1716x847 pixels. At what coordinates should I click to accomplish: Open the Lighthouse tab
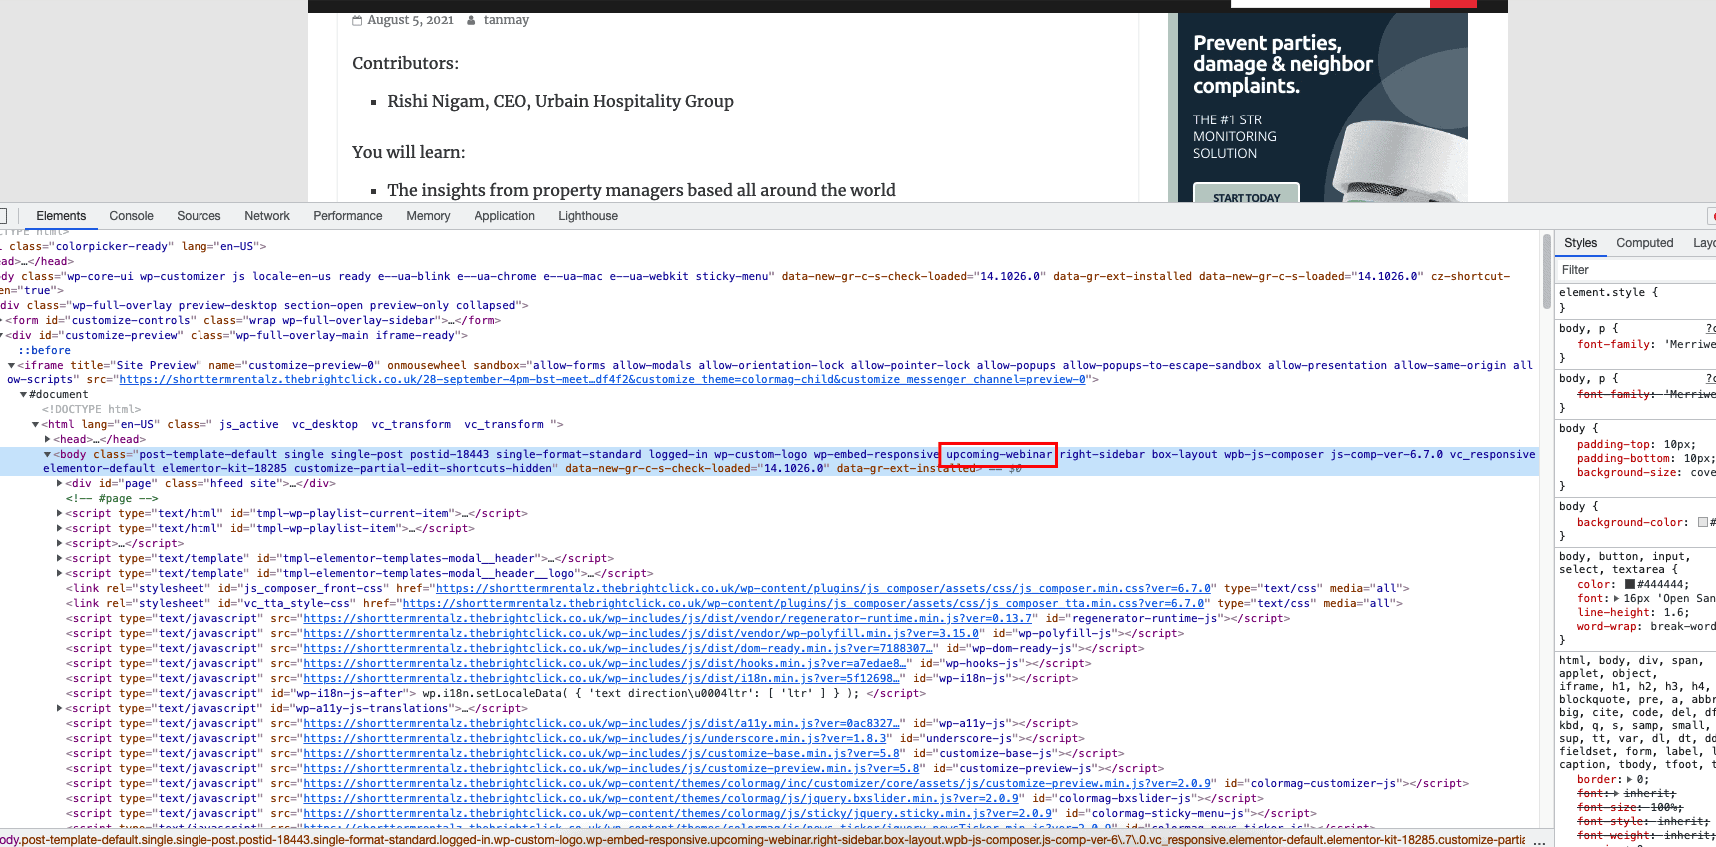(588, 216)
